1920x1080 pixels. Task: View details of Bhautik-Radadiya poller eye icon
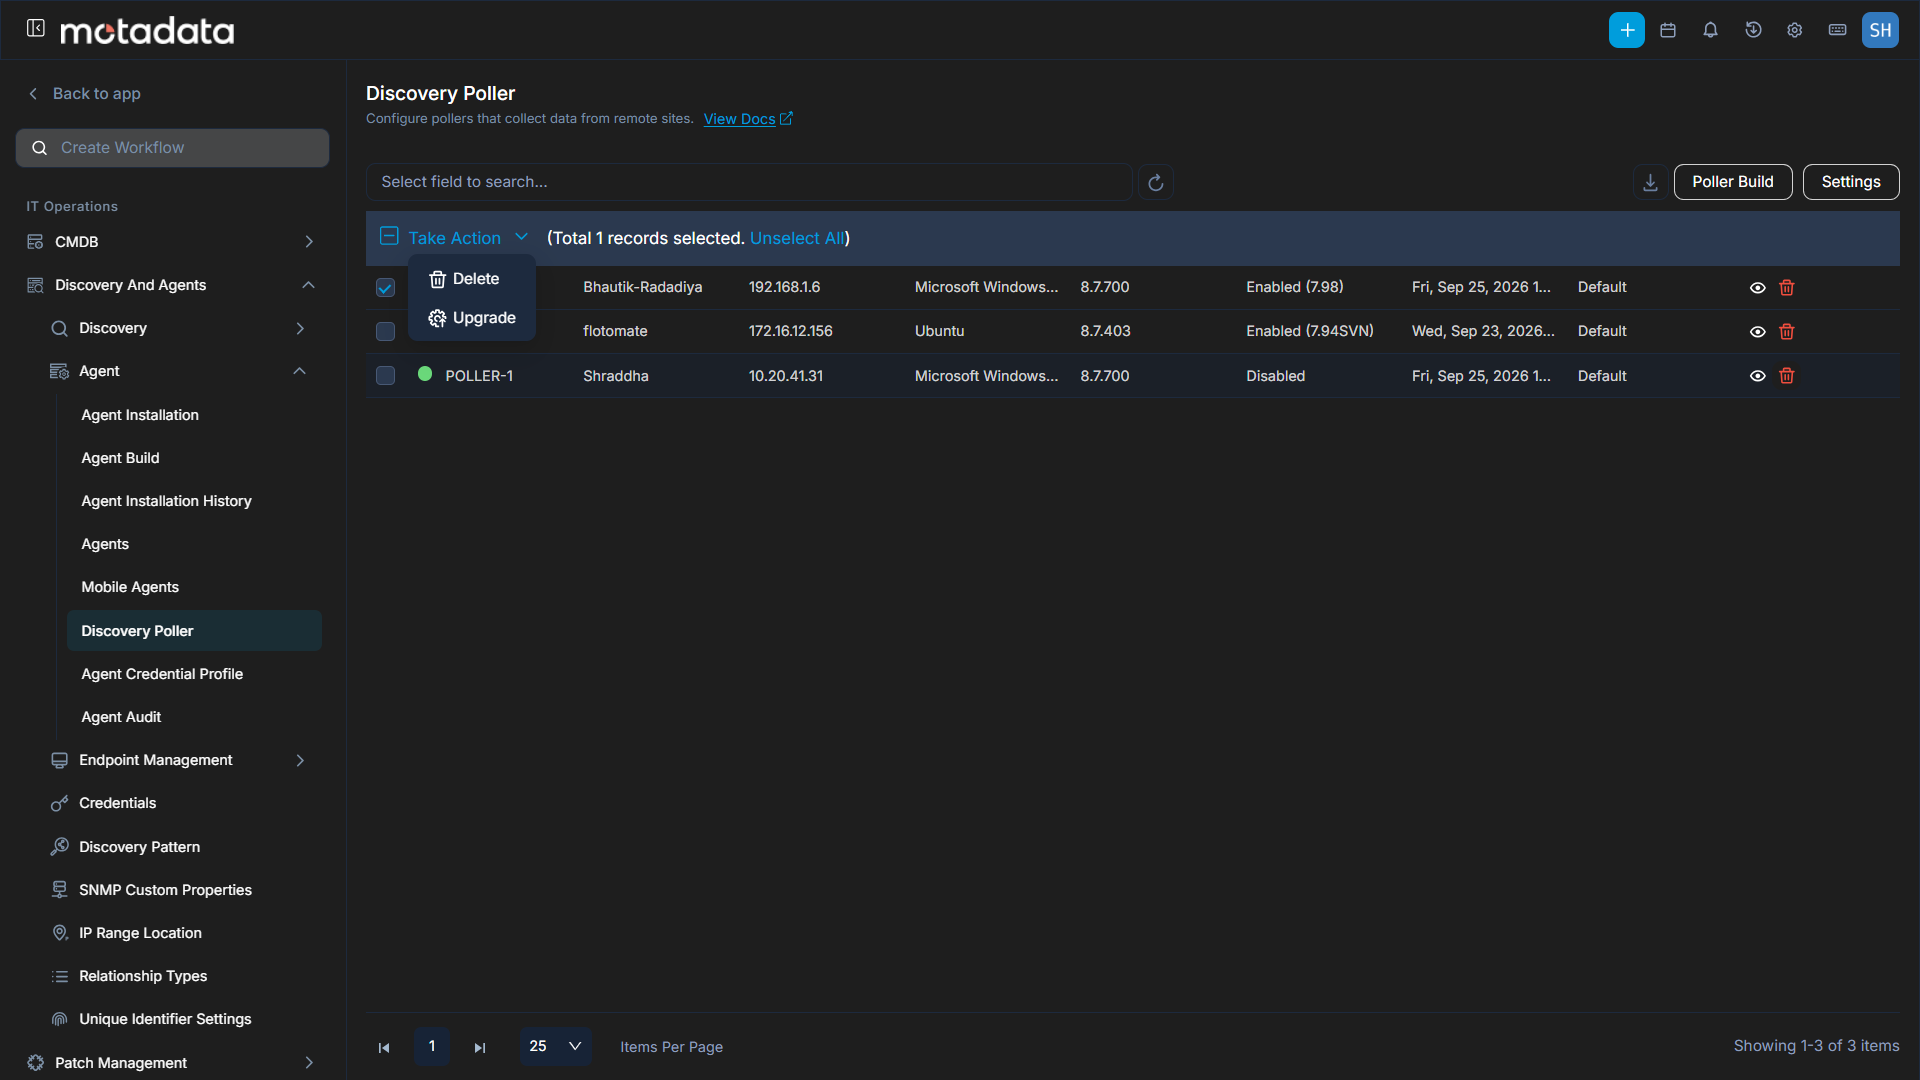click(x=1757, y=288)
